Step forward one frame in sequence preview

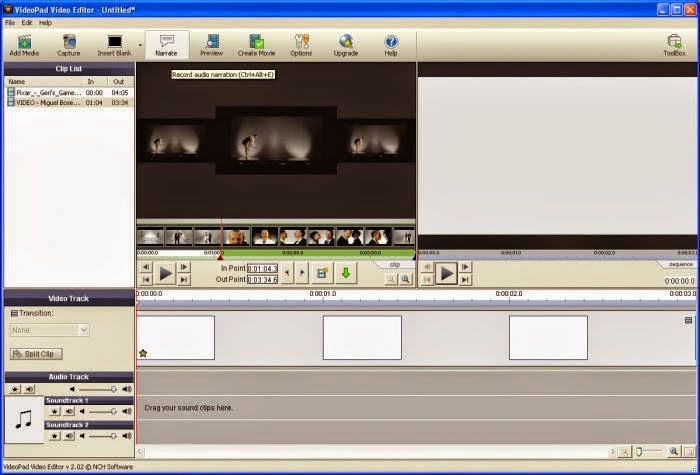coord(465,267)
